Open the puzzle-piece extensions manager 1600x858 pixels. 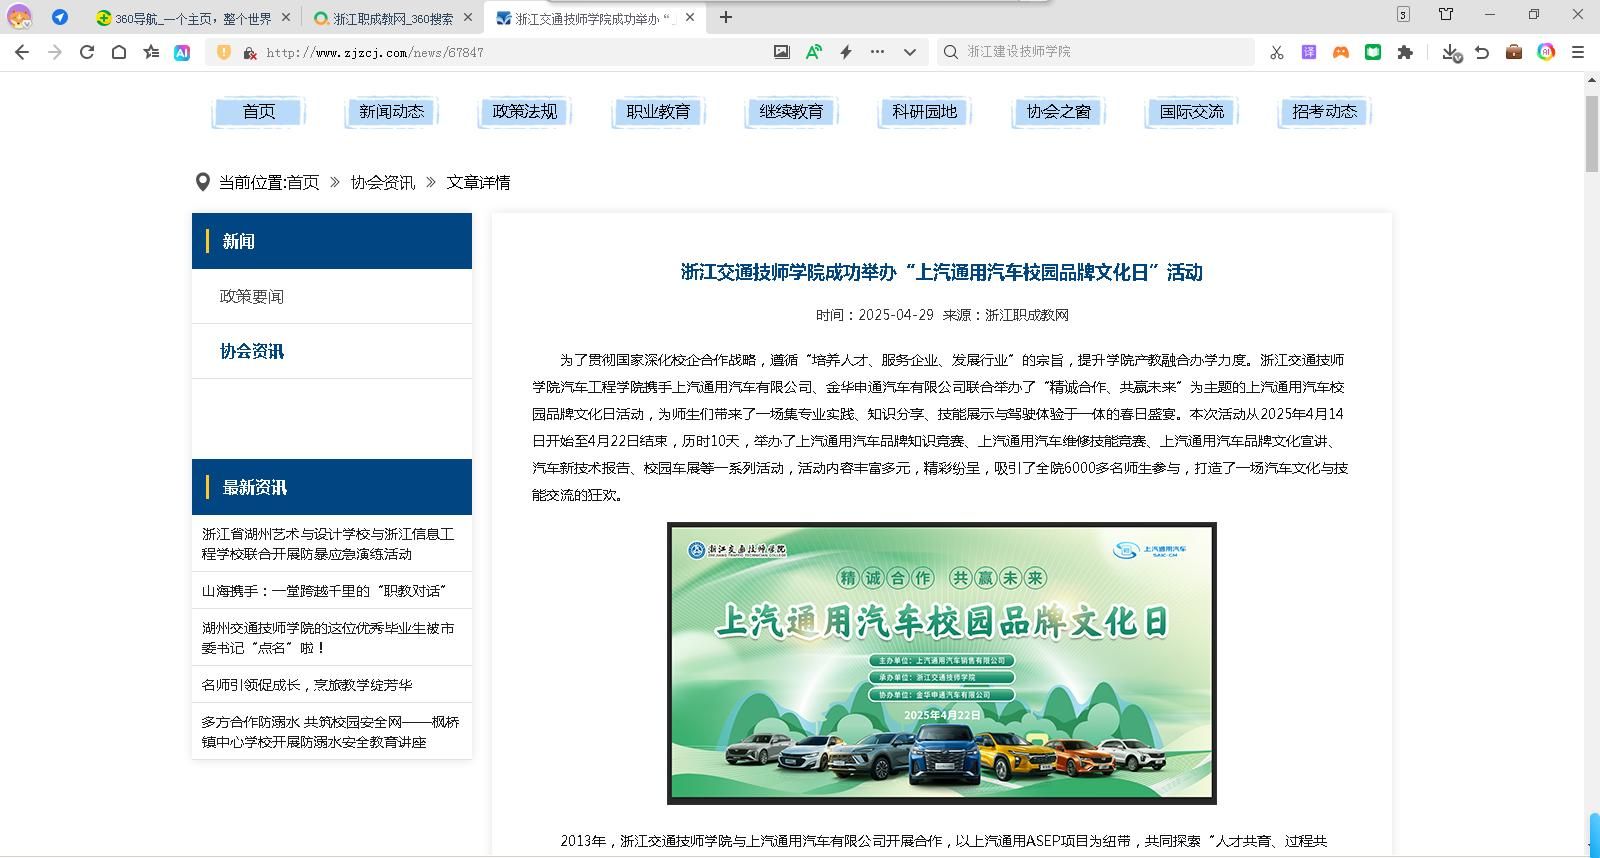pos(1405,52)
